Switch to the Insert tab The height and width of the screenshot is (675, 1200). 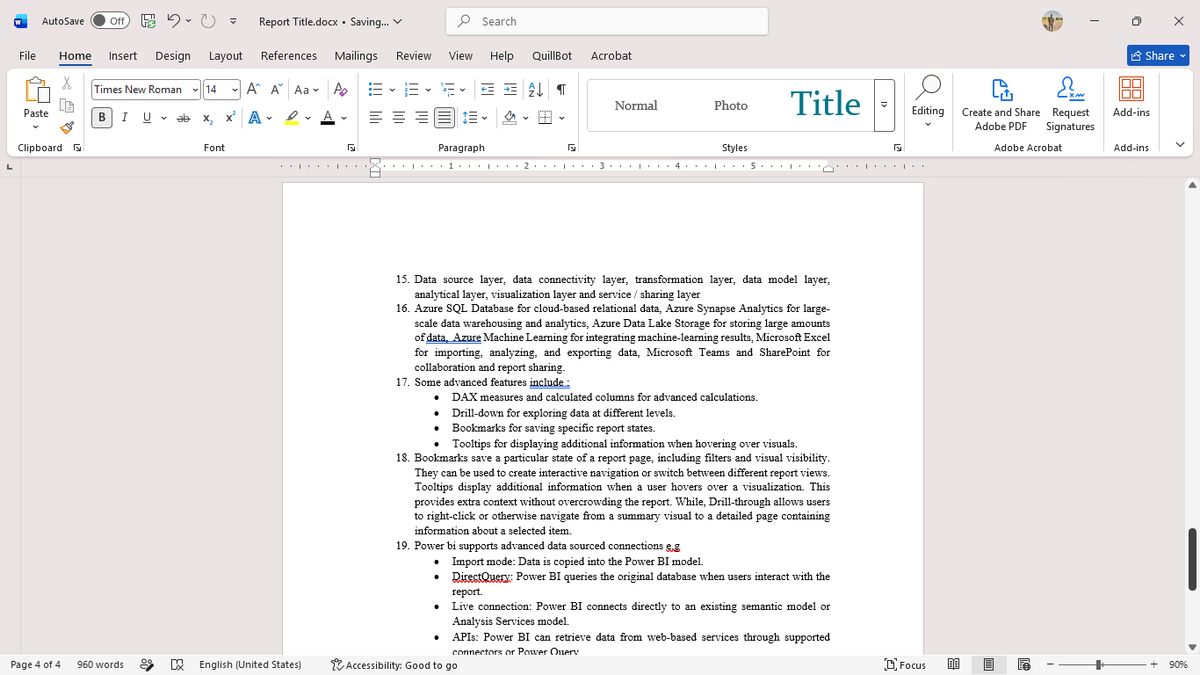[x=123, y=56]
